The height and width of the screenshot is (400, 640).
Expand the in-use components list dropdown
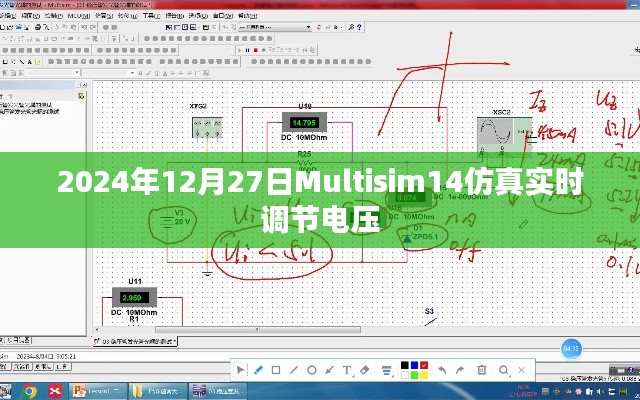tap(308, 27)
